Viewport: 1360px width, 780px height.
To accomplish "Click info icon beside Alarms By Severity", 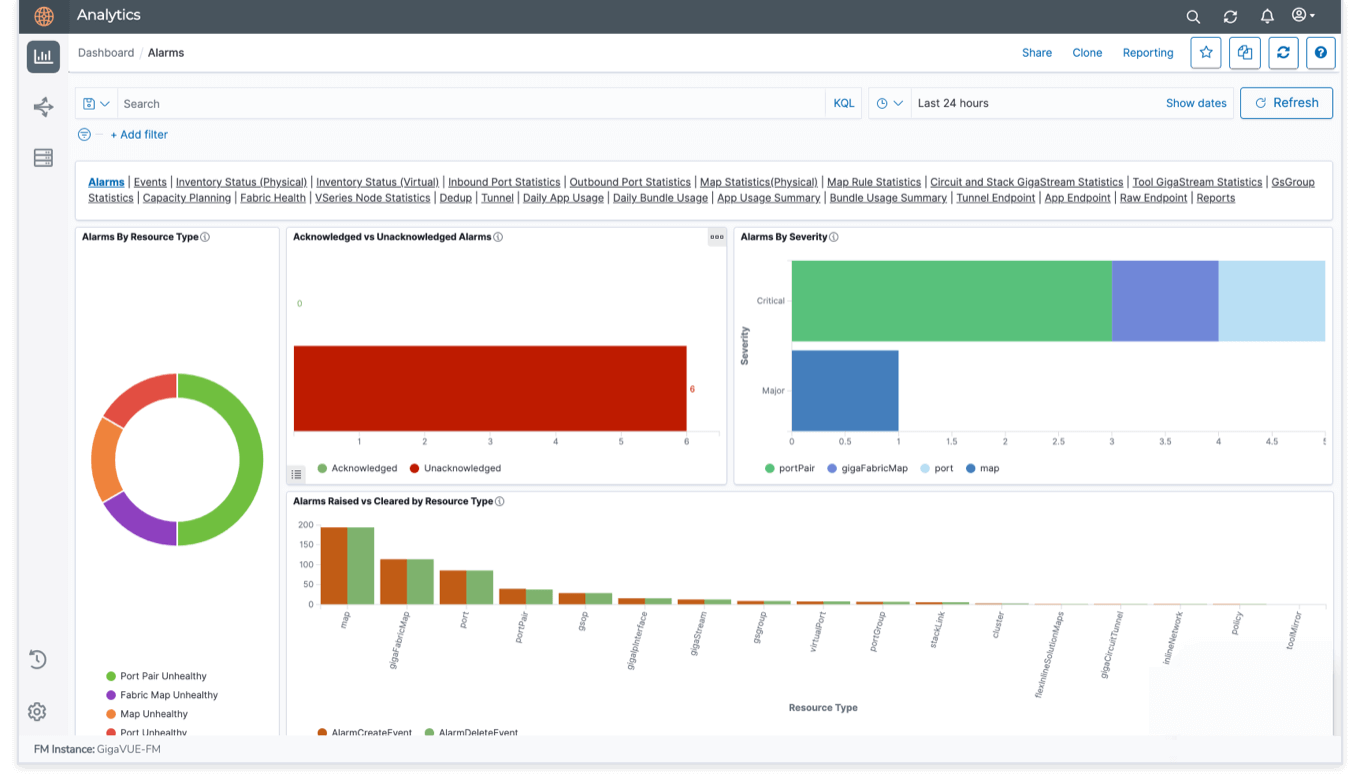I will (x=834, y=237).
